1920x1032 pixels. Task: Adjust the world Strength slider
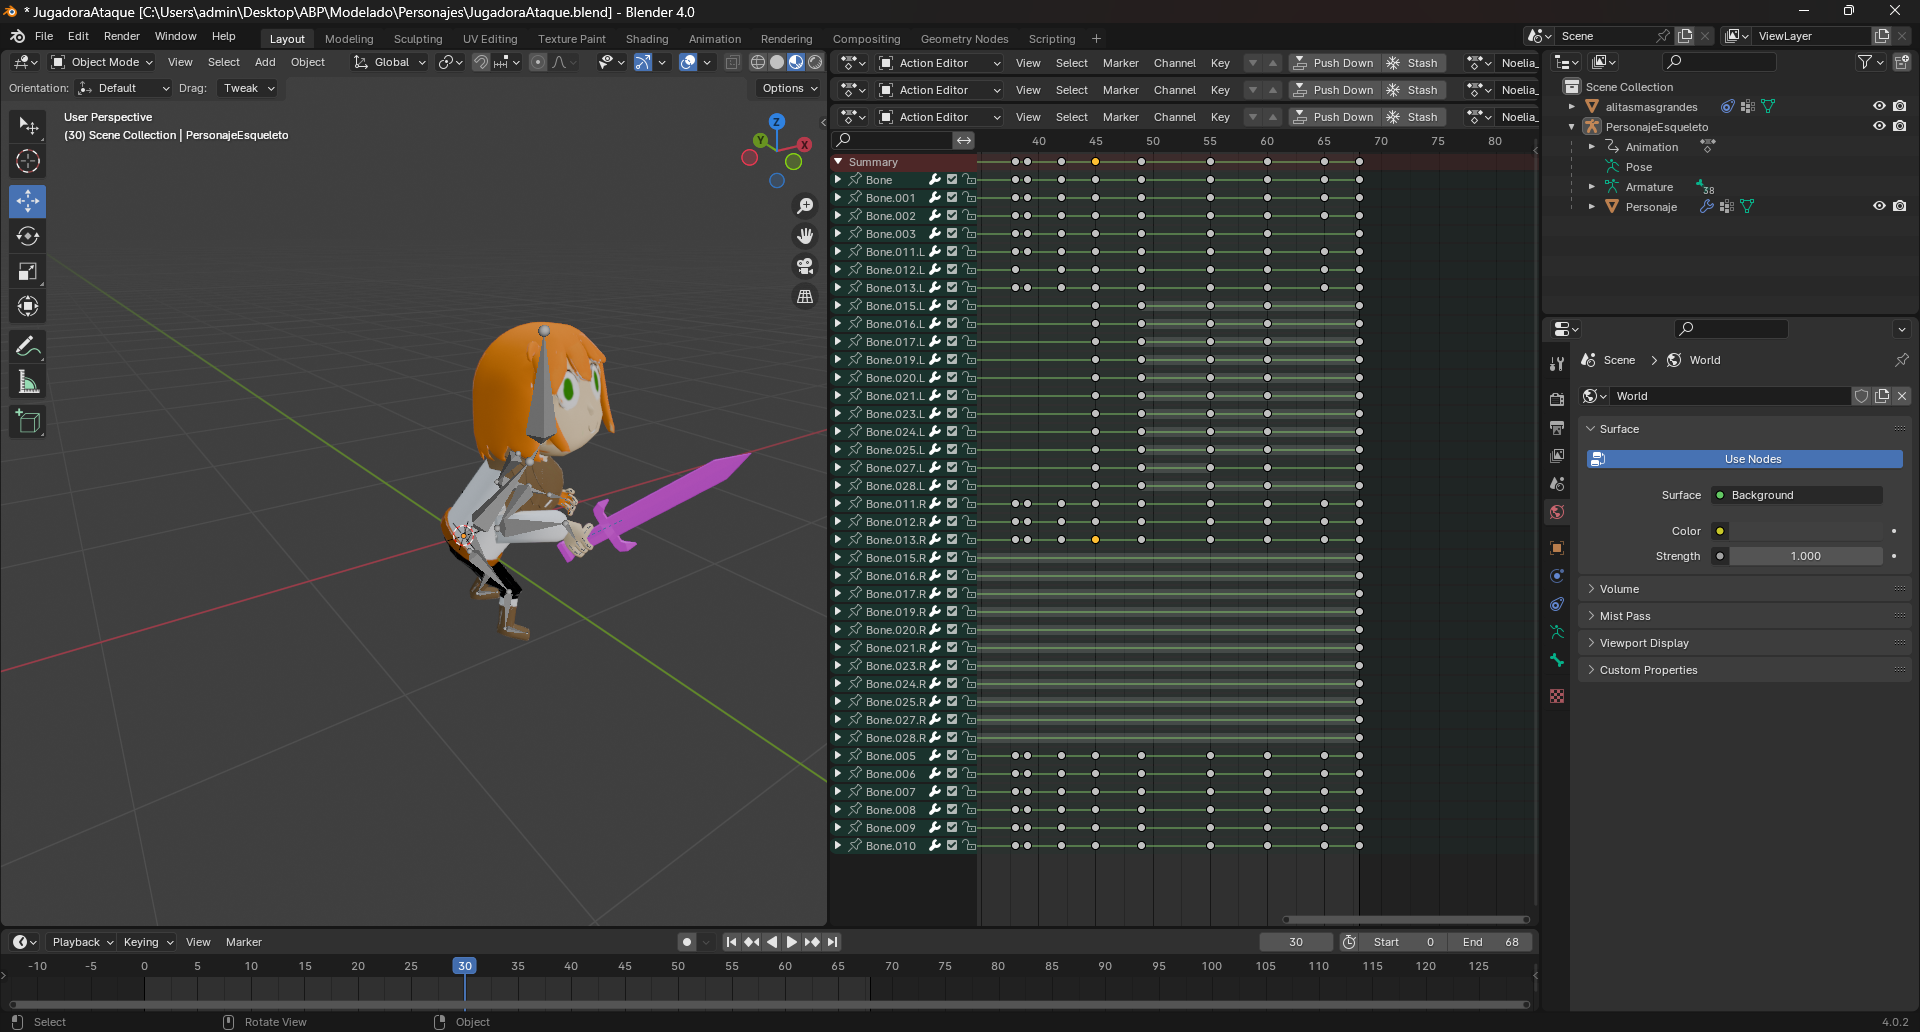1805,556
